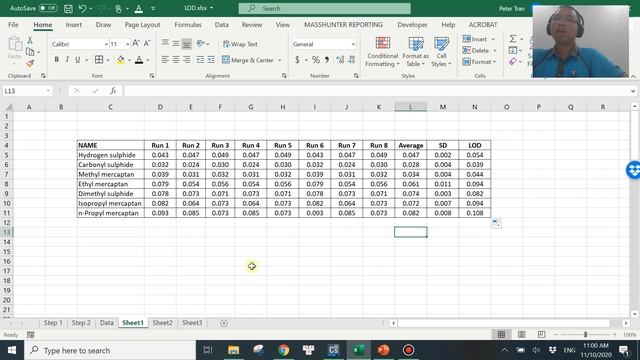Open the Formulas ribbon tab
640x360 pixels.
[188, 24]
